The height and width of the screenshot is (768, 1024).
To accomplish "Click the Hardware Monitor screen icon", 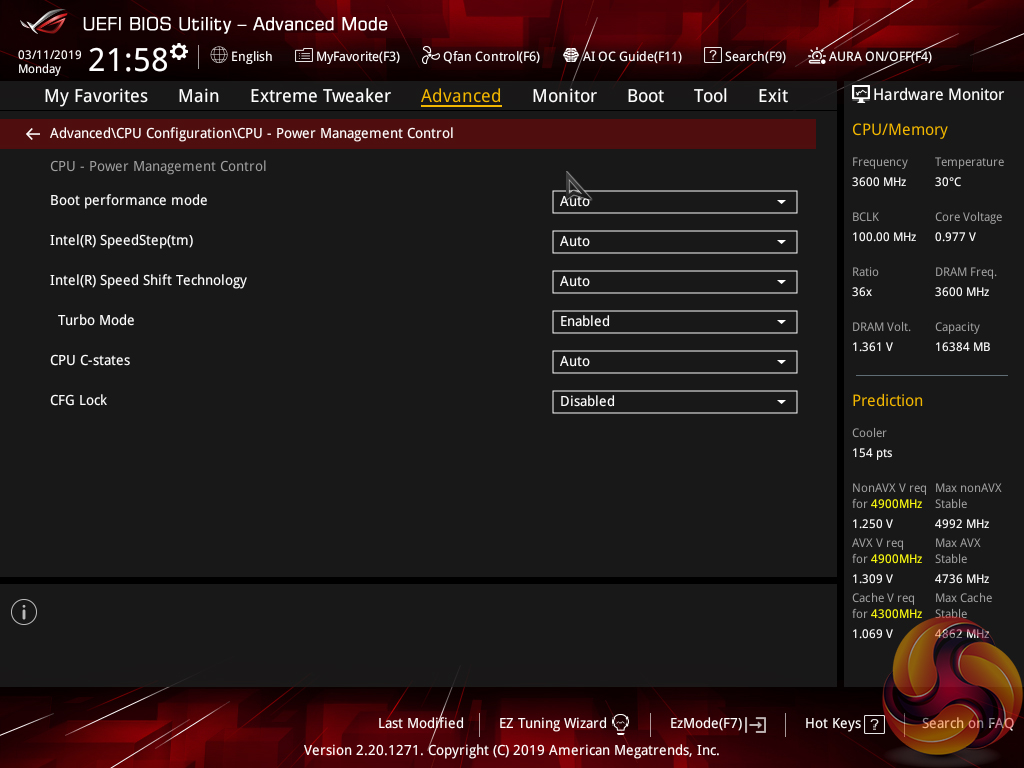I will click(x=861, y=95).
